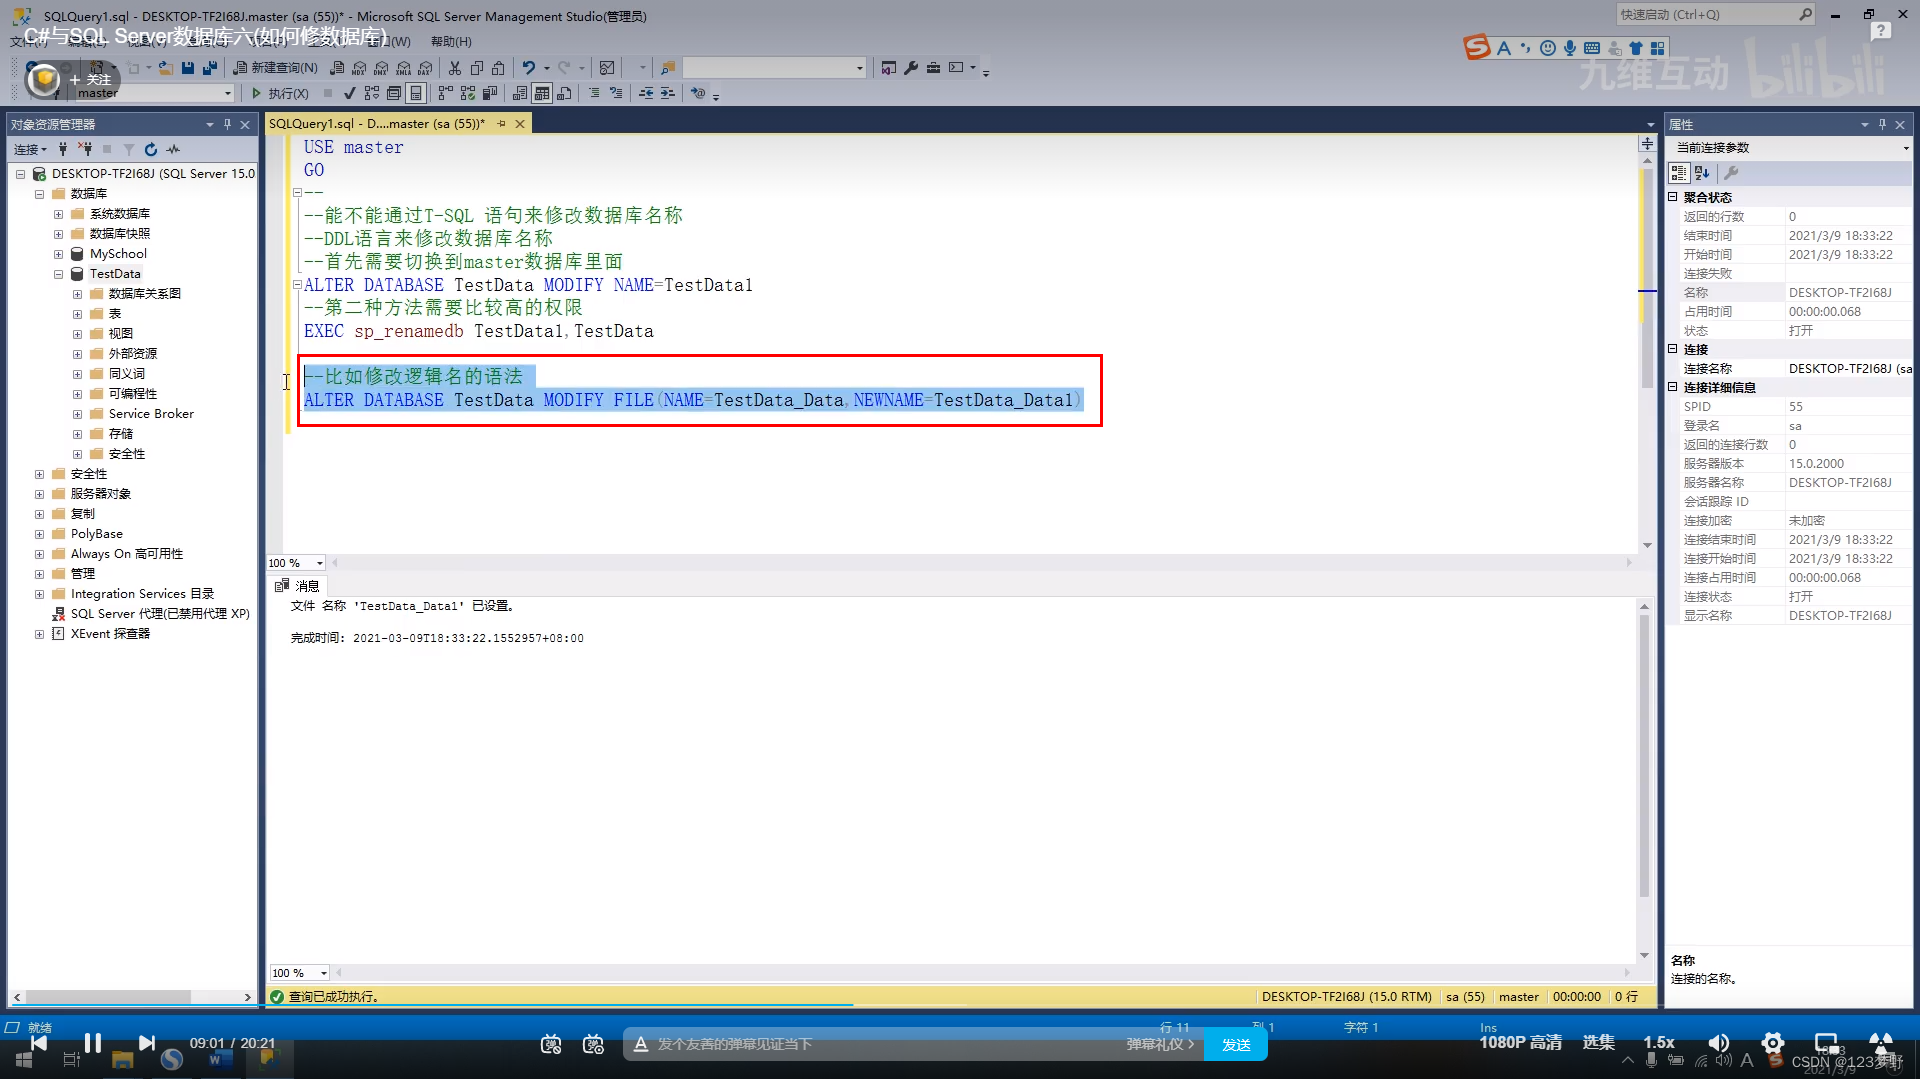Click the Copy icon in the toolbar

click(x=477, y=68)
